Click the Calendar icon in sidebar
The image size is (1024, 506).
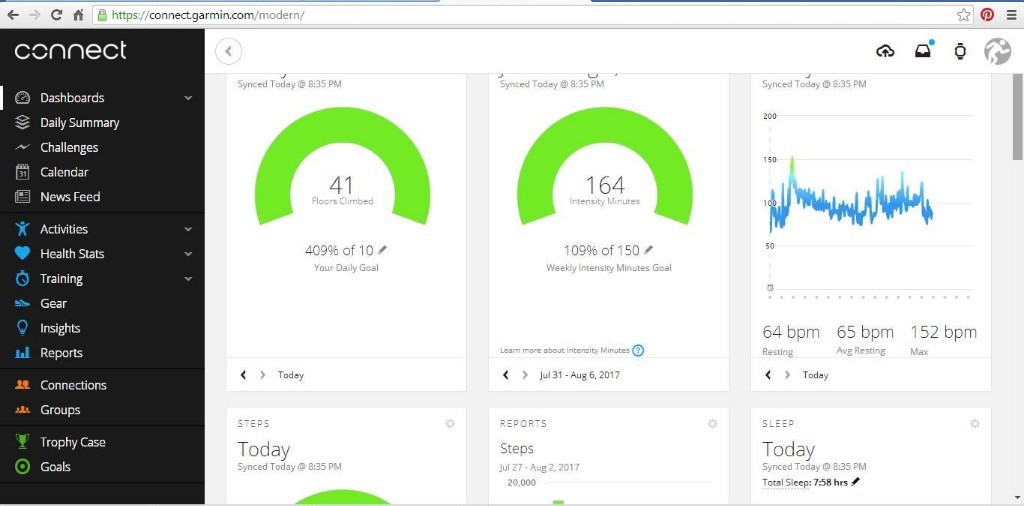coord(23,172)
